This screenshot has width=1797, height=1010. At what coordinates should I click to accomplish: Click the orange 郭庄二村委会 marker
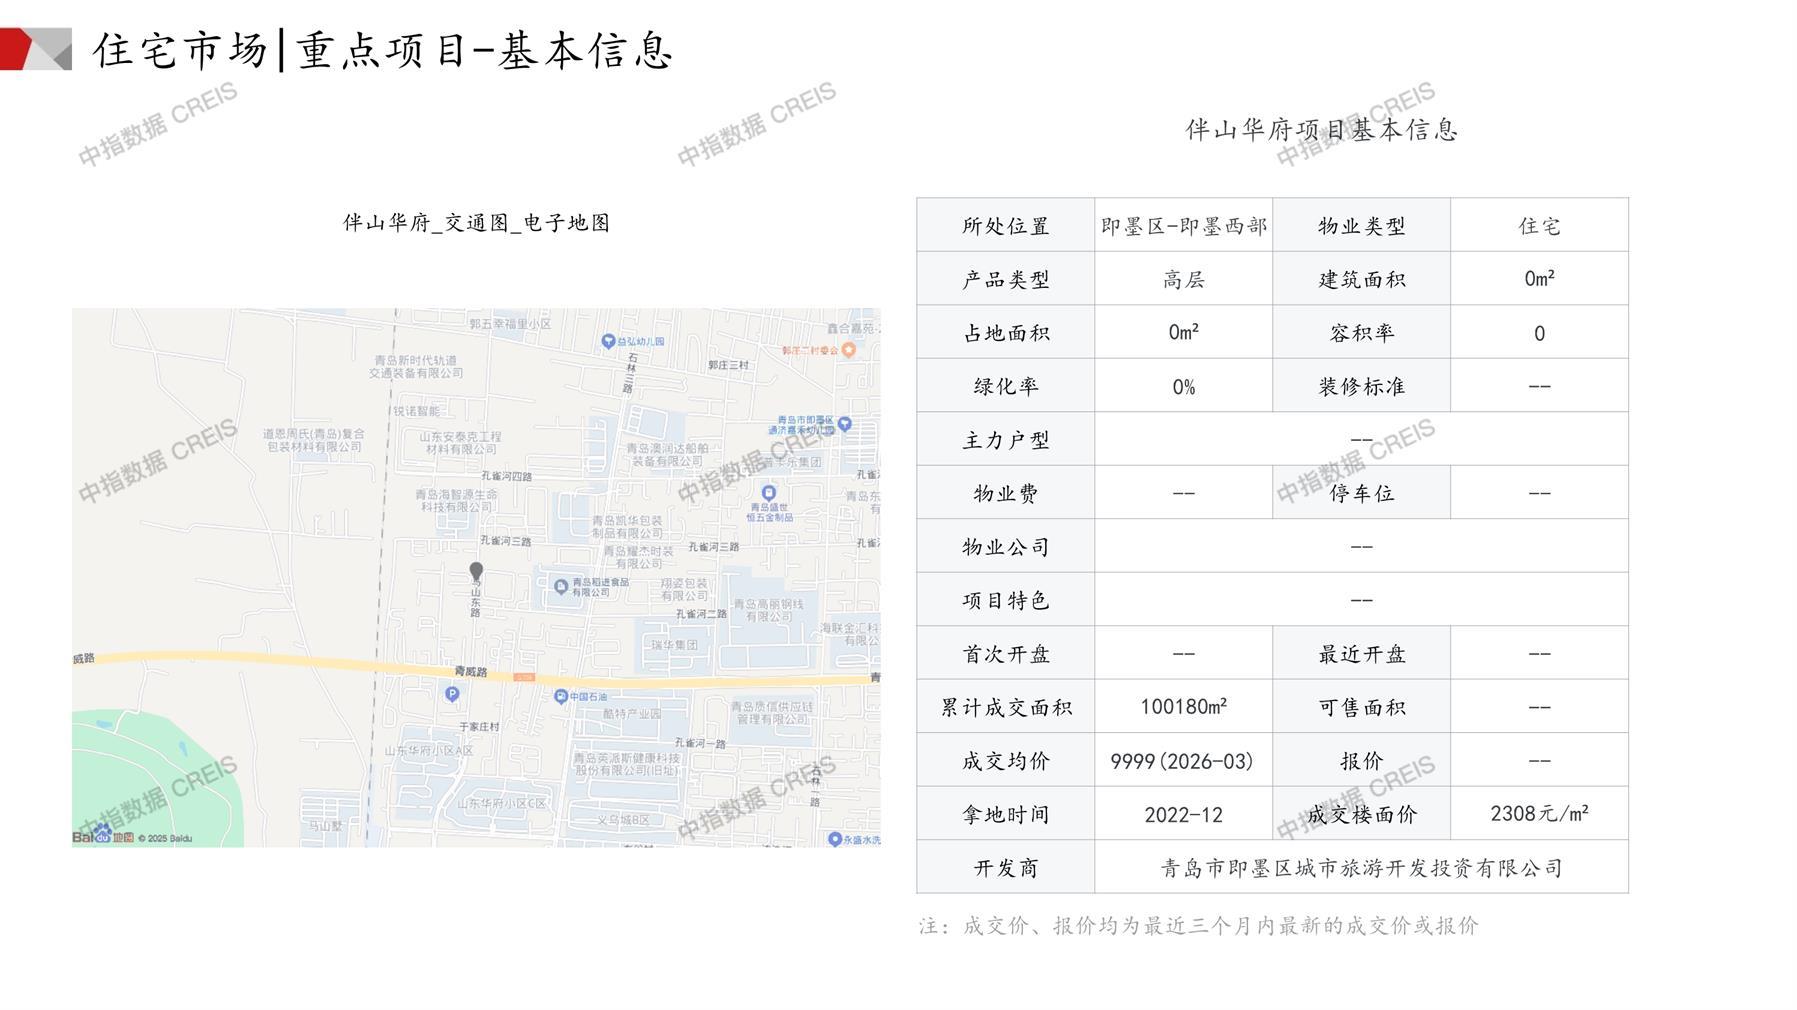pyautogui.click(x=848, y=350)
